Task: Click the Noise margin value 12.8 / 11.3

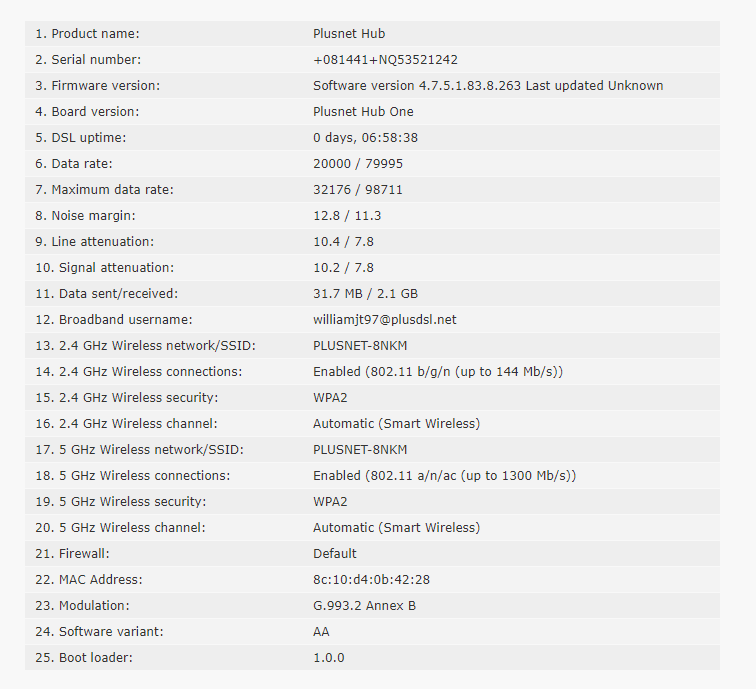Action: (x=347, y=216)
